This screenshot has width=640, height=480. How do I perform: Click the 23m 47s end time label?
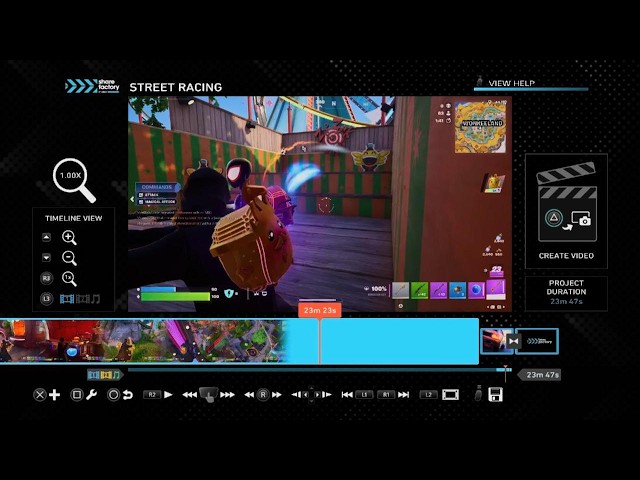[541, 375]
